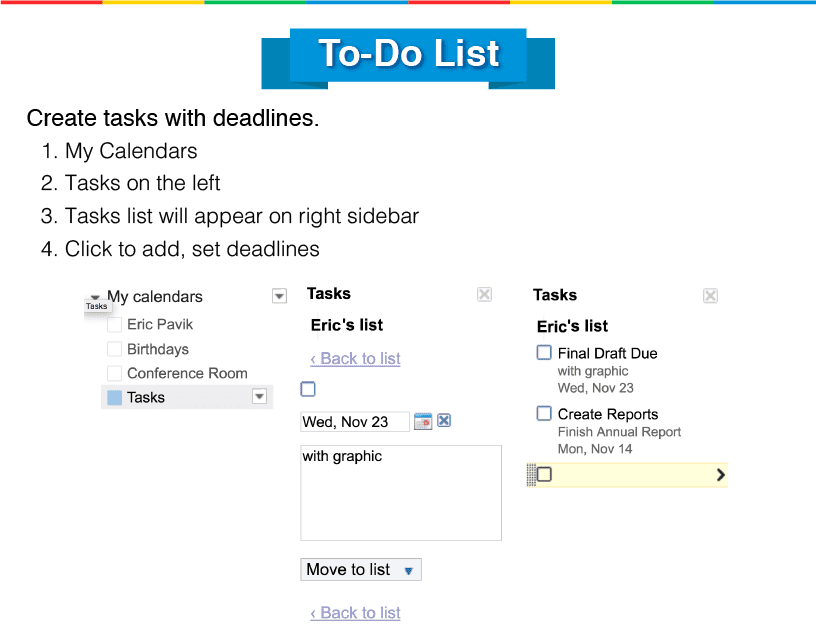Check off the Final Draft Due task
Screen dimensions: 816x635
tap(544, 352)
